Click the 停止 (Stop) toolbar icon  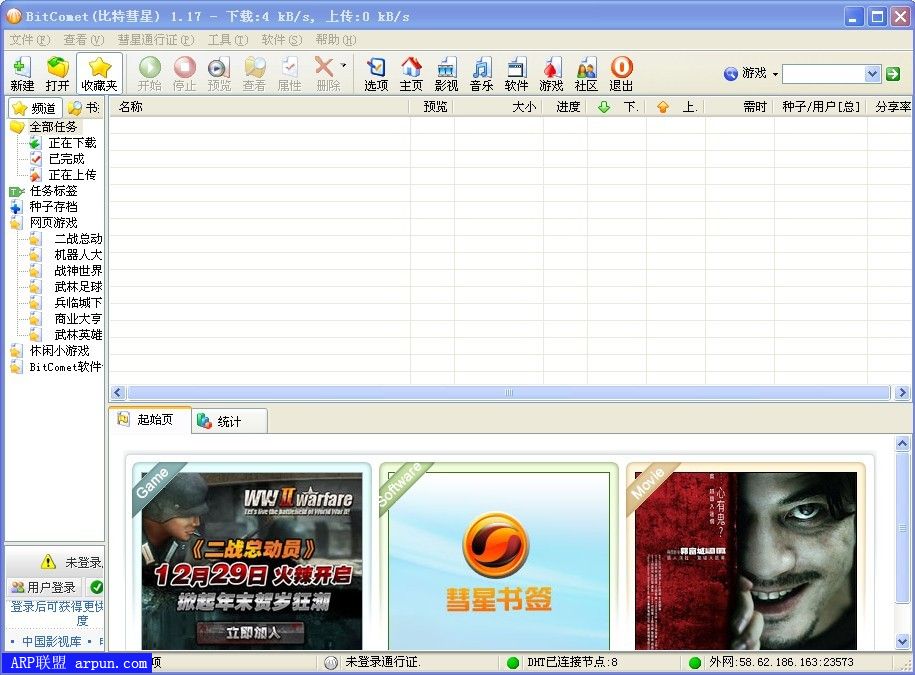[x=184, y=74]
